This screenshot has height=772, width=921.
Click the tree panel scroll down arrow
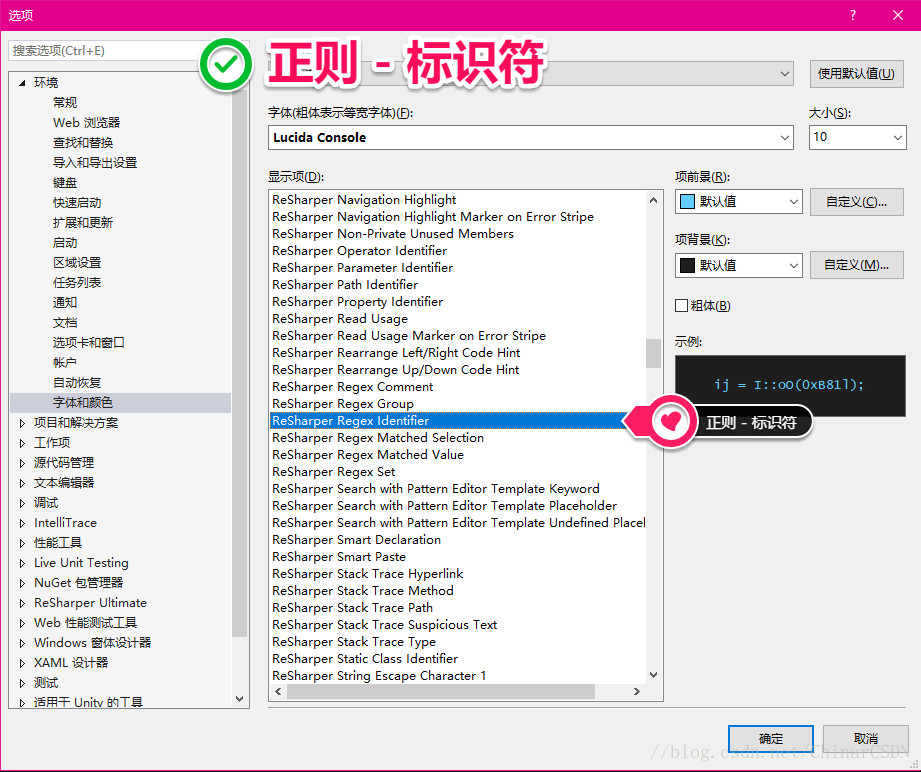(x=239, y=699)
